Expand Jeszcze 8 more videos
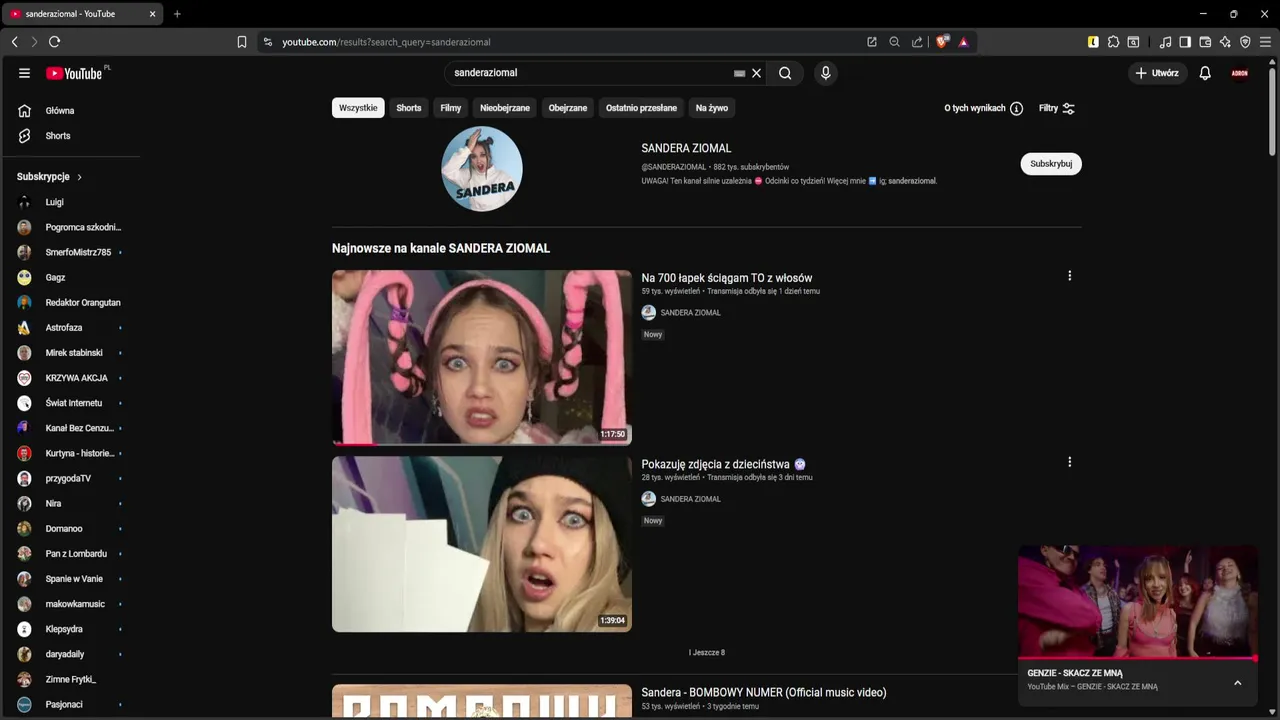This screenshot has height=720, width=1280. 707,653
